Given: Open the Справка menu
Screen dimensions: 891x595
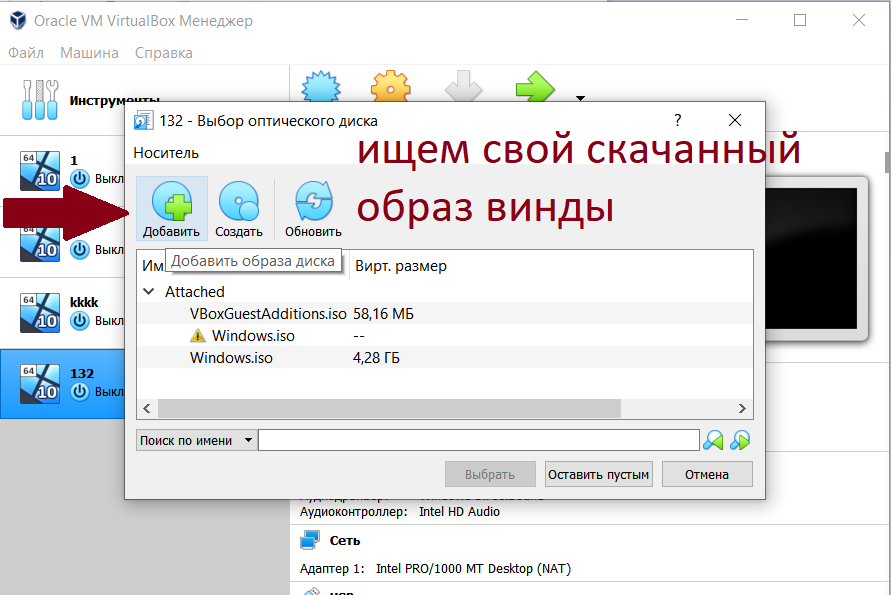Looking at the screenshot, I should (163, 52).
